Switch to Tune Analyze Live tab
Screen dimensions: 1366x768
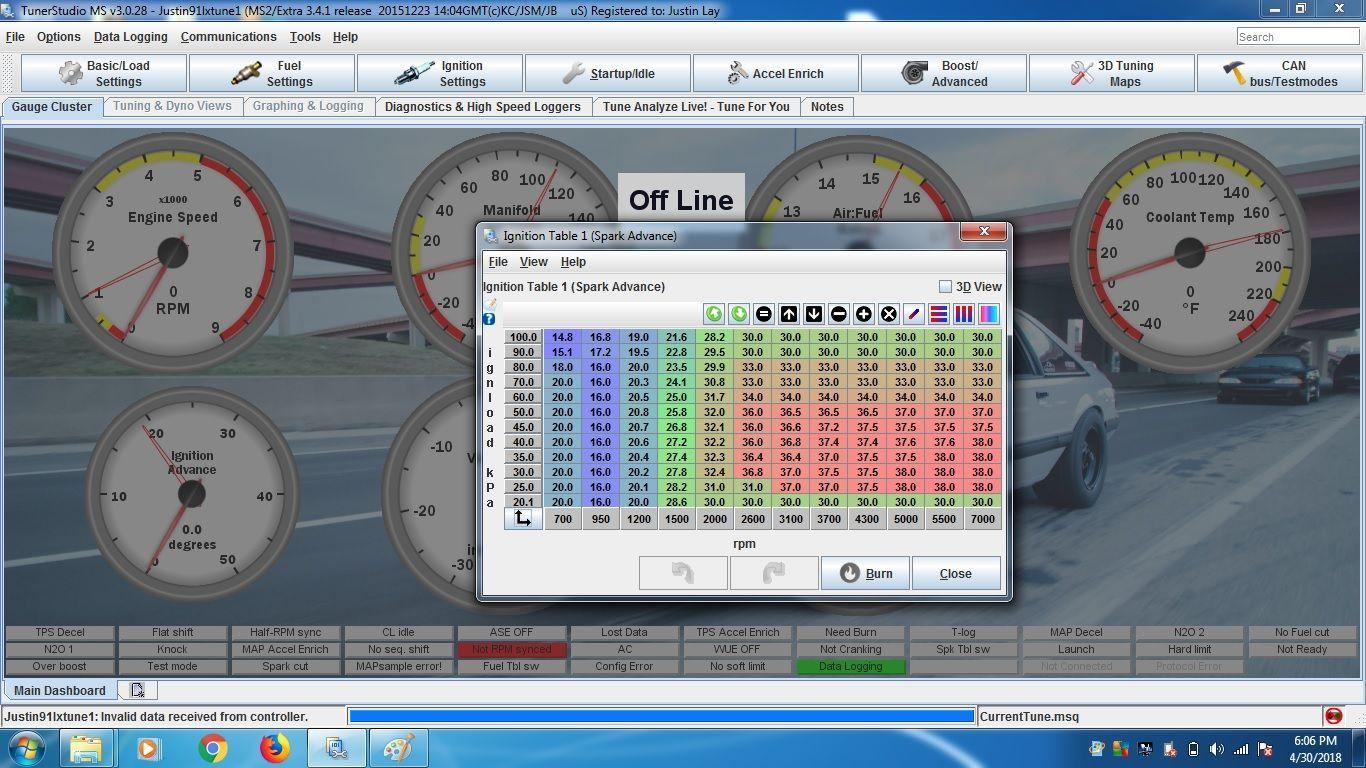click(x=696, y=106)
